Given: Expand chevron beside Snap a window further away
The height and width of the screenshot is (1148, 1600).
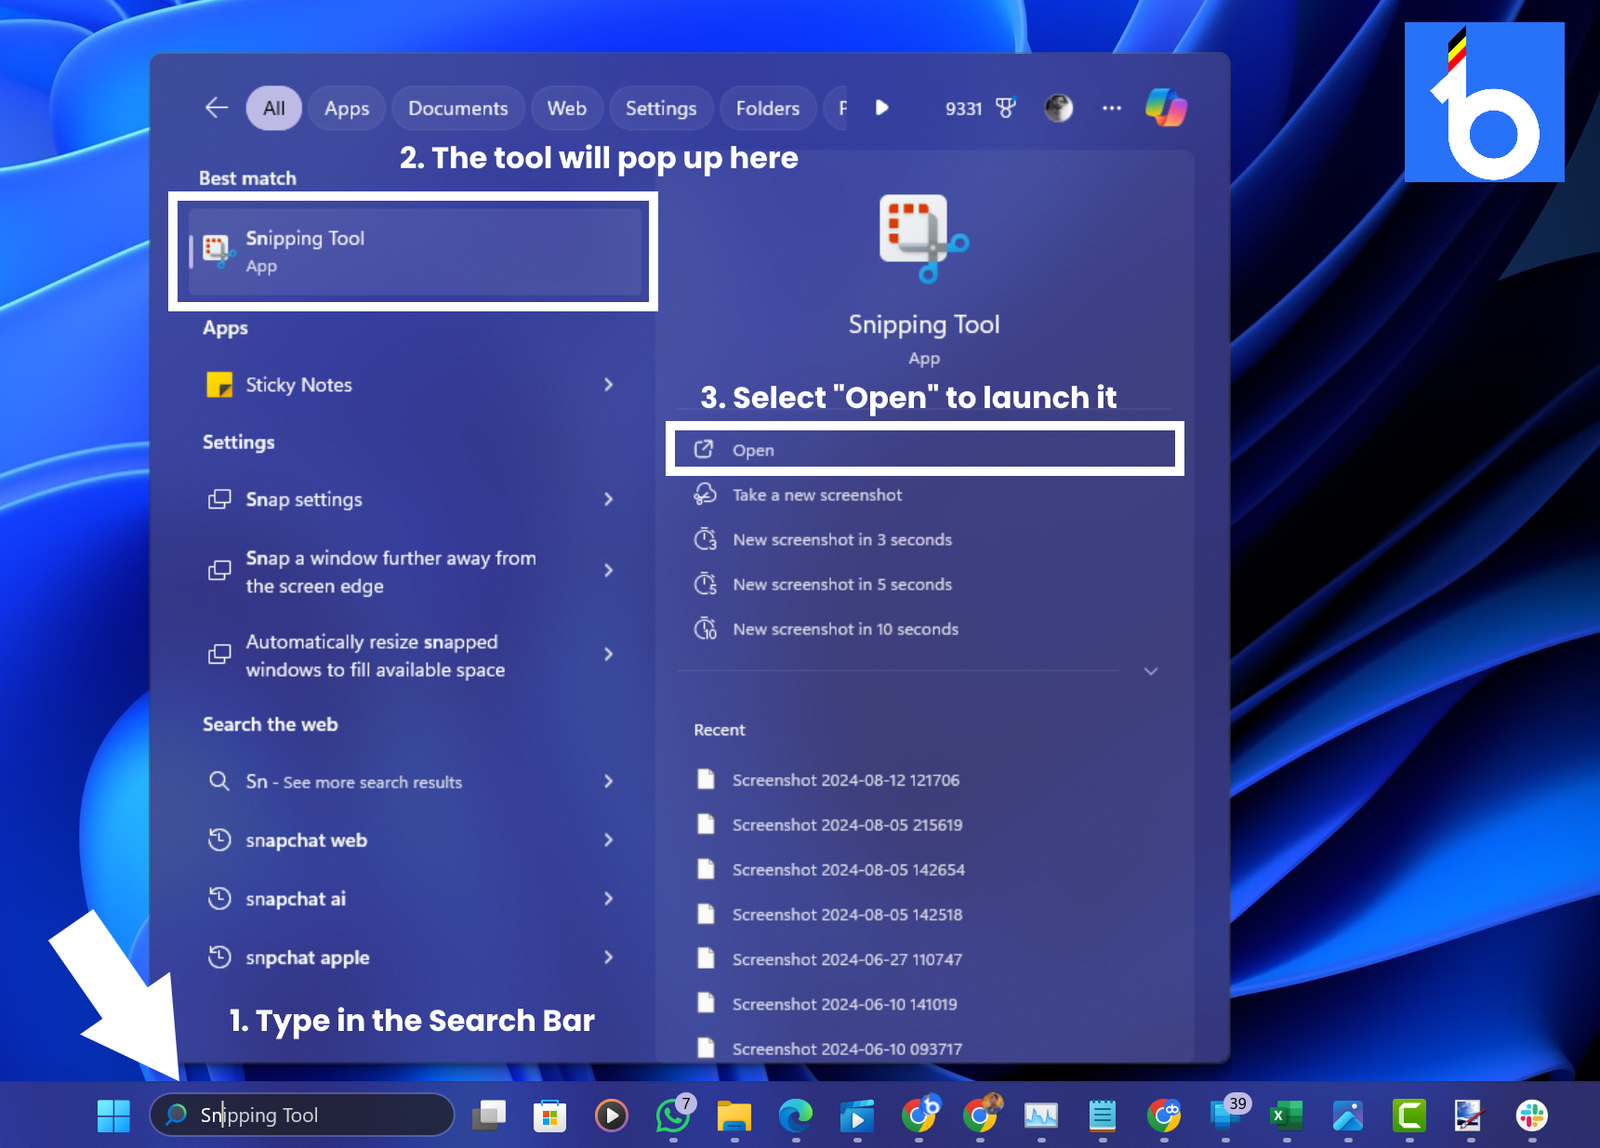Looking at the screenshot, I should (608, 570).
